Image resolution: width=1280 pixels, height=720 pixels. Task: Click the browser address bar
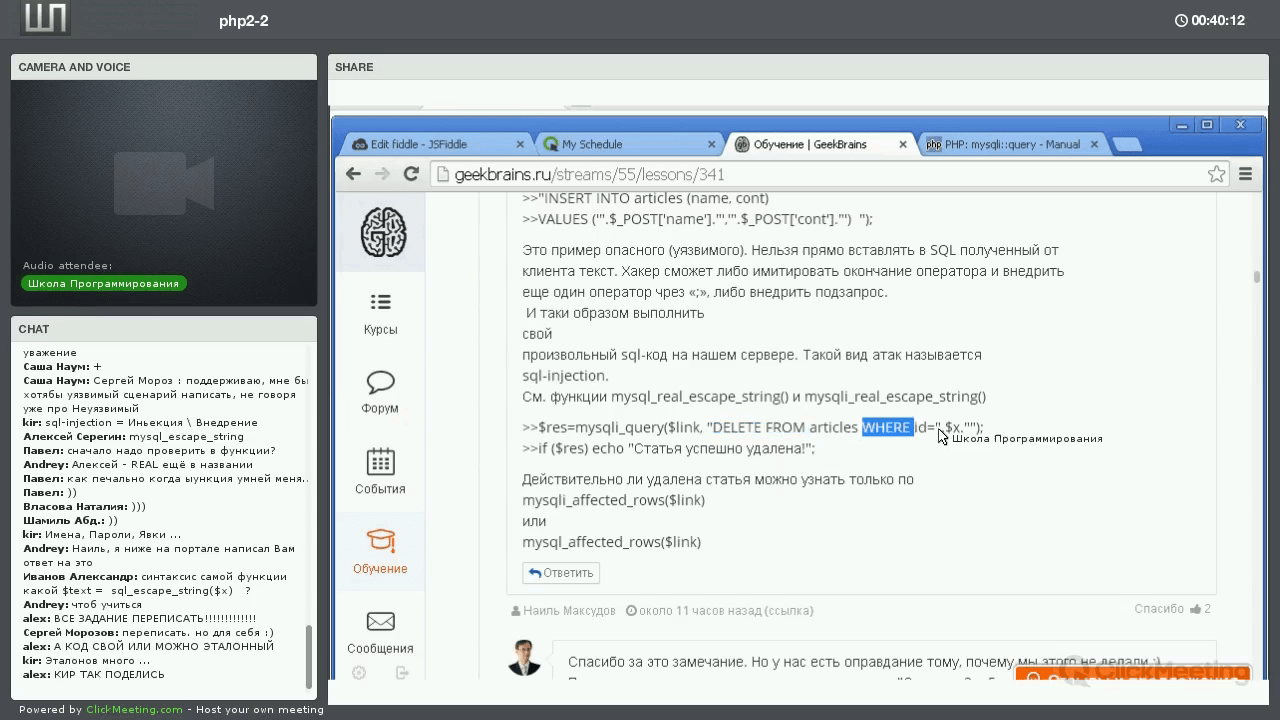click(x=830, y=174)
